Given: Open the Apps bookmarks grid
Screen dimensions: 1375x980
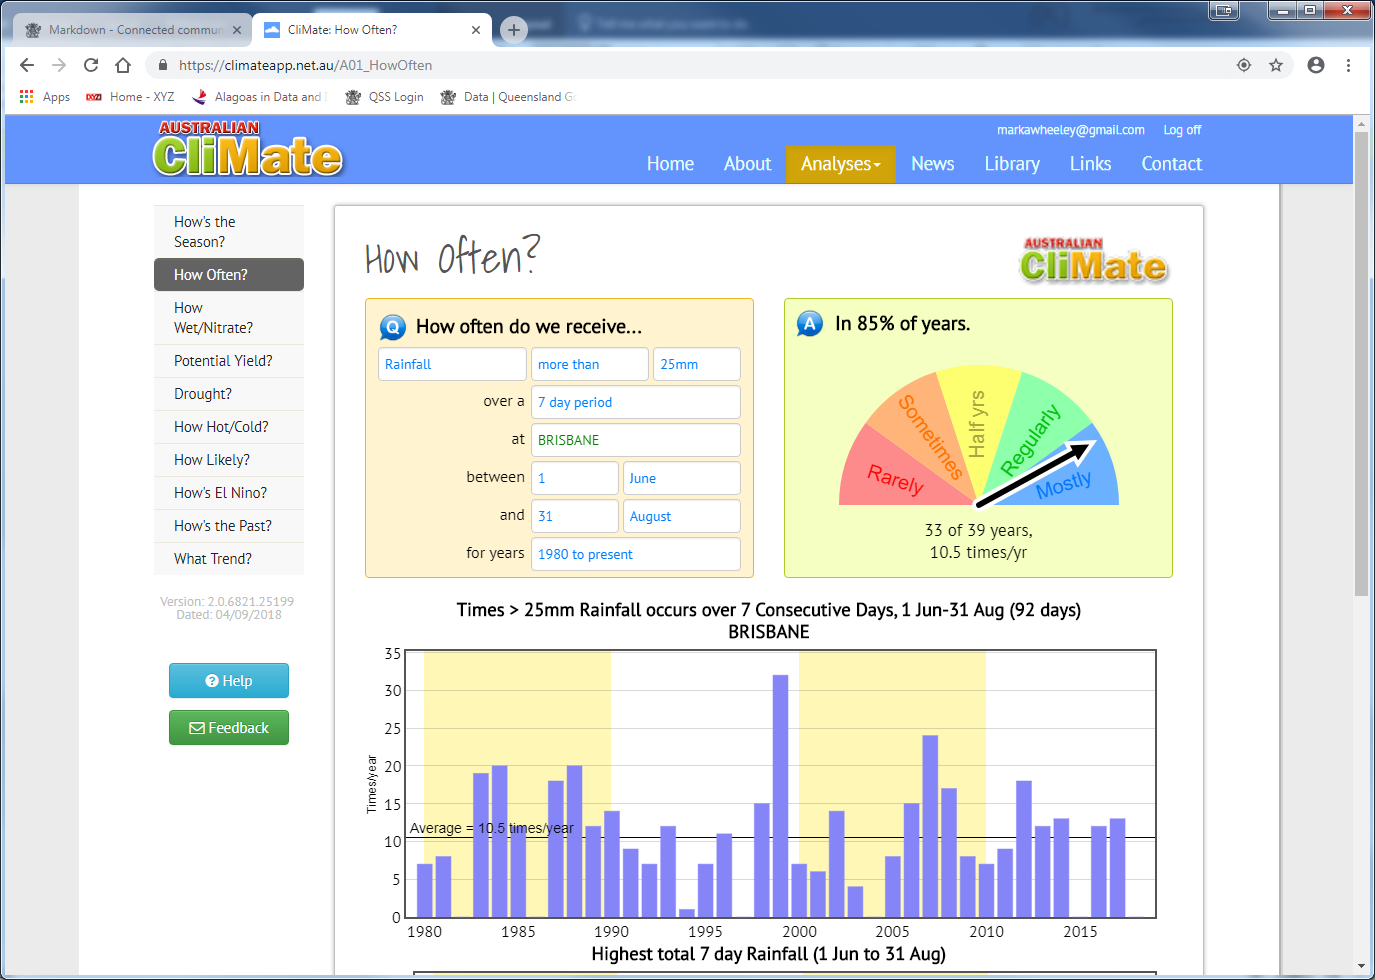Looking at the screenshot, I should [45, 97].
